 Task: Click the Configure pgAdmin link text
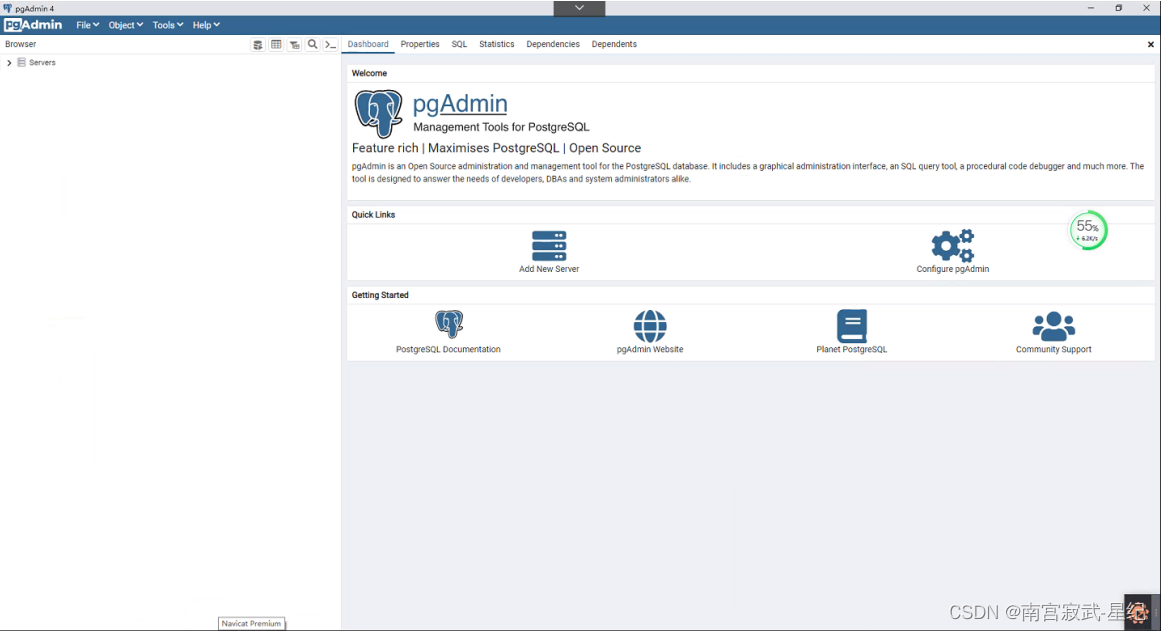[952, 269]
